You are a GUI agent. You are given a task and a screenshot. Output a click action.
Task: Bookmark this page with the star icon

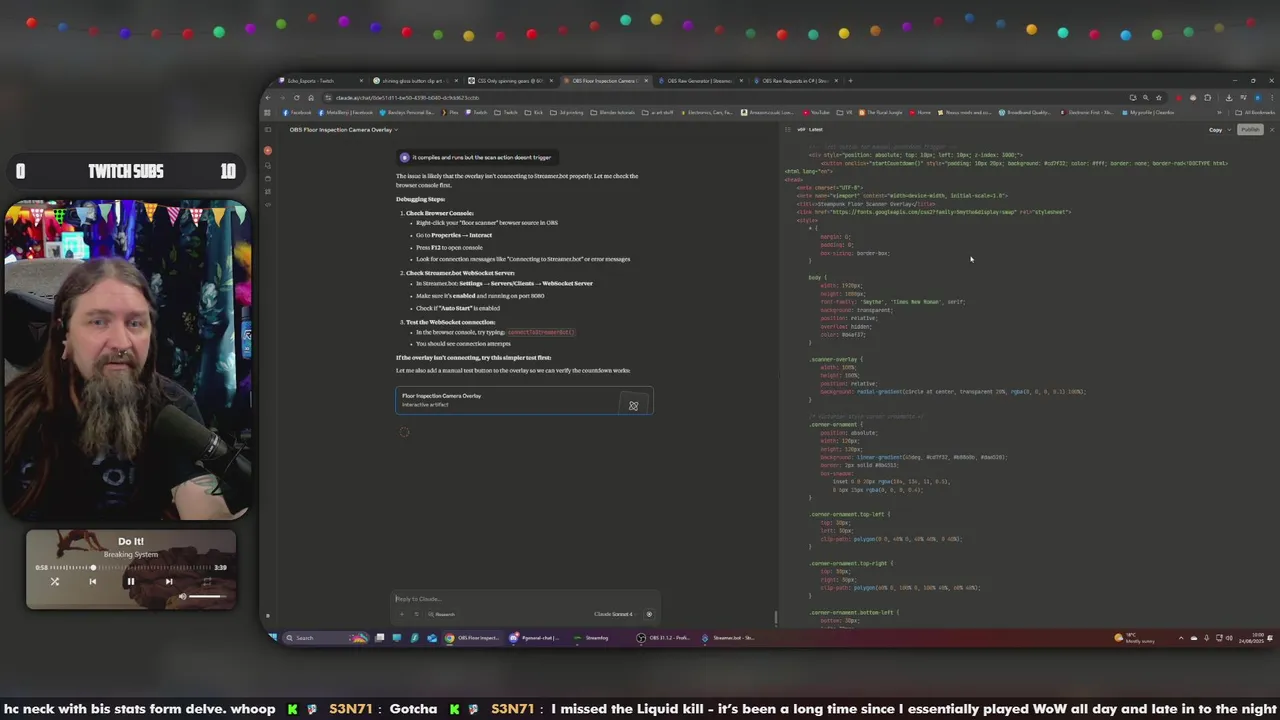coord(1158,97)
